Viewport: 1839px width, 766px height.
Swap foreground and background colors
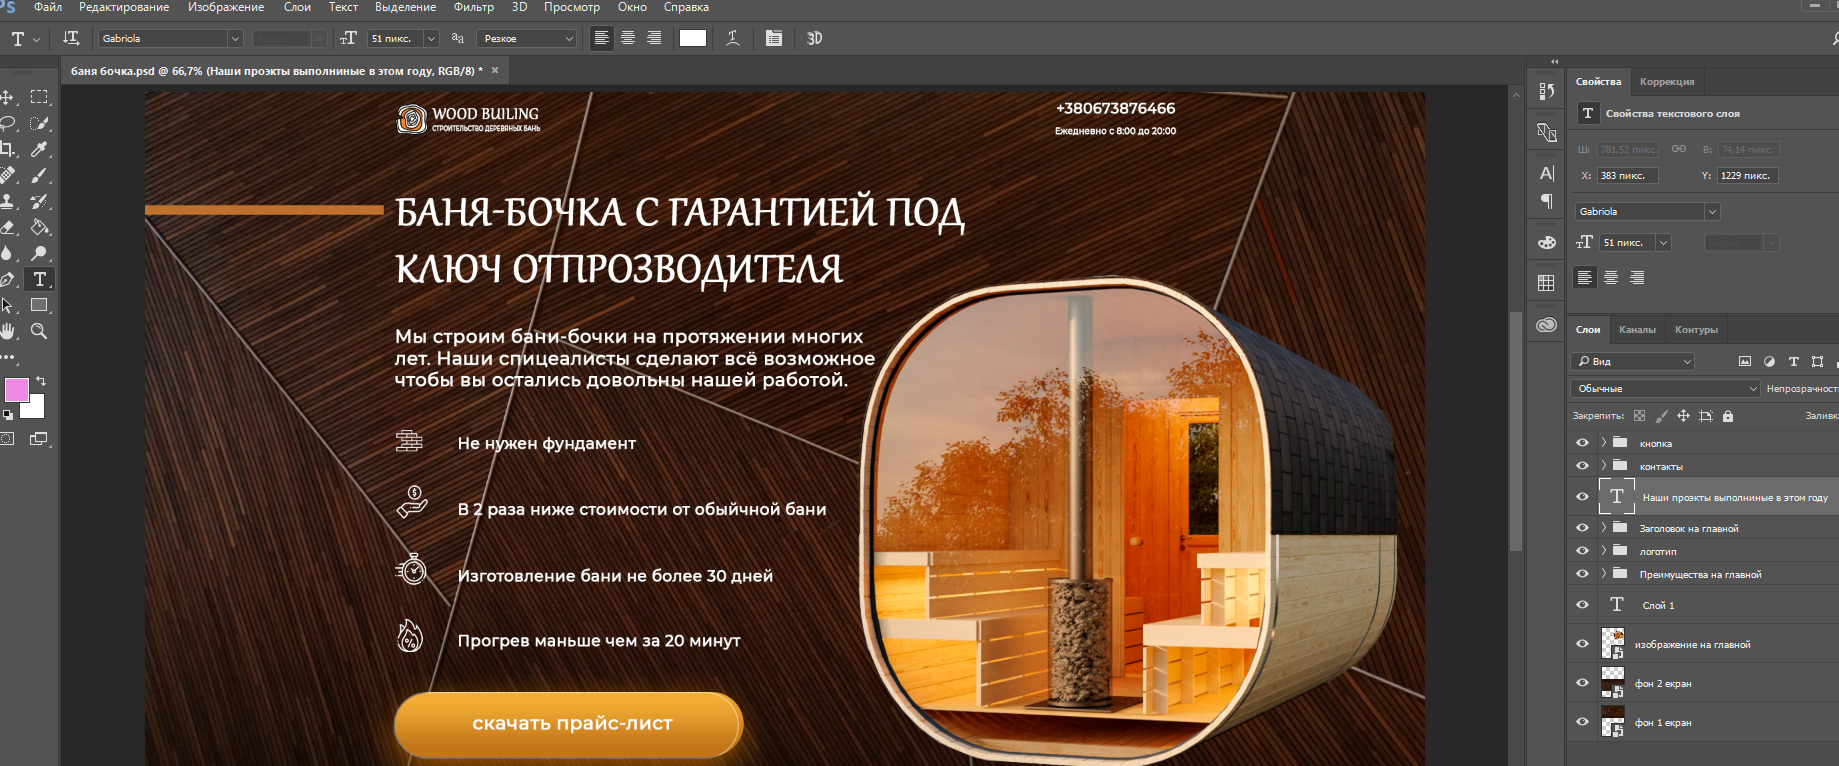tap(41, 381)
